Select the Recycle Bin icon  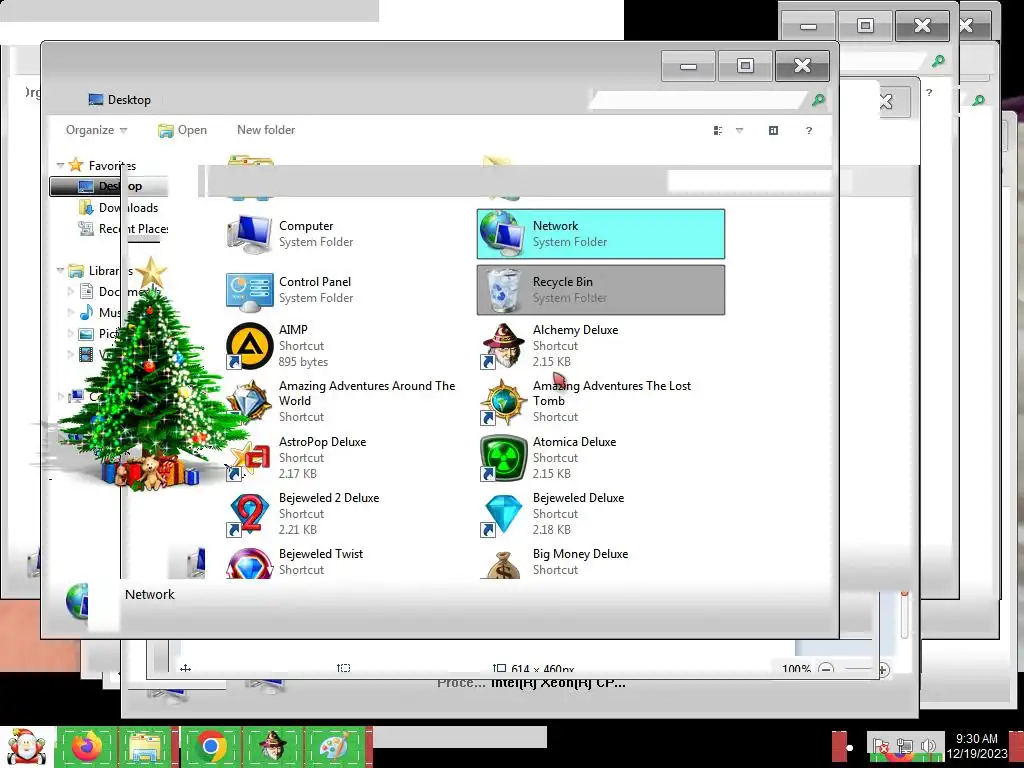point(502,290)
